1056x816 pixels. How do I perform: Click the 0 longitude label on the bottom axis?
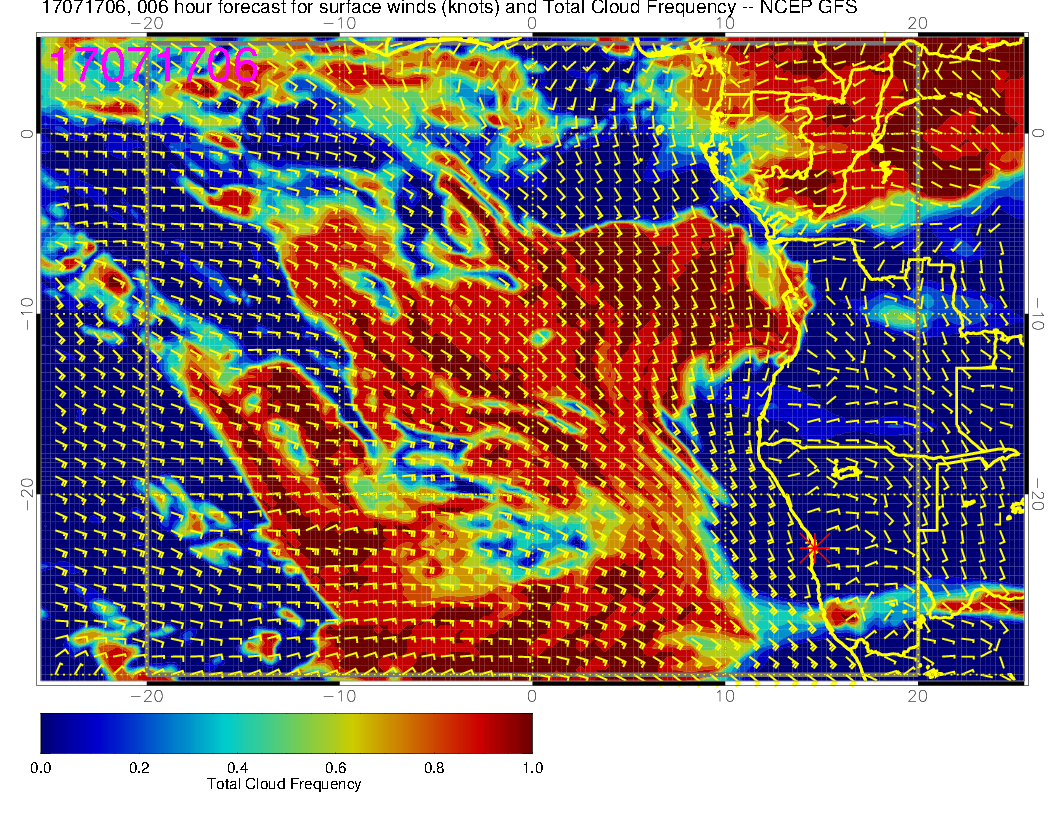tap(531, 696)
